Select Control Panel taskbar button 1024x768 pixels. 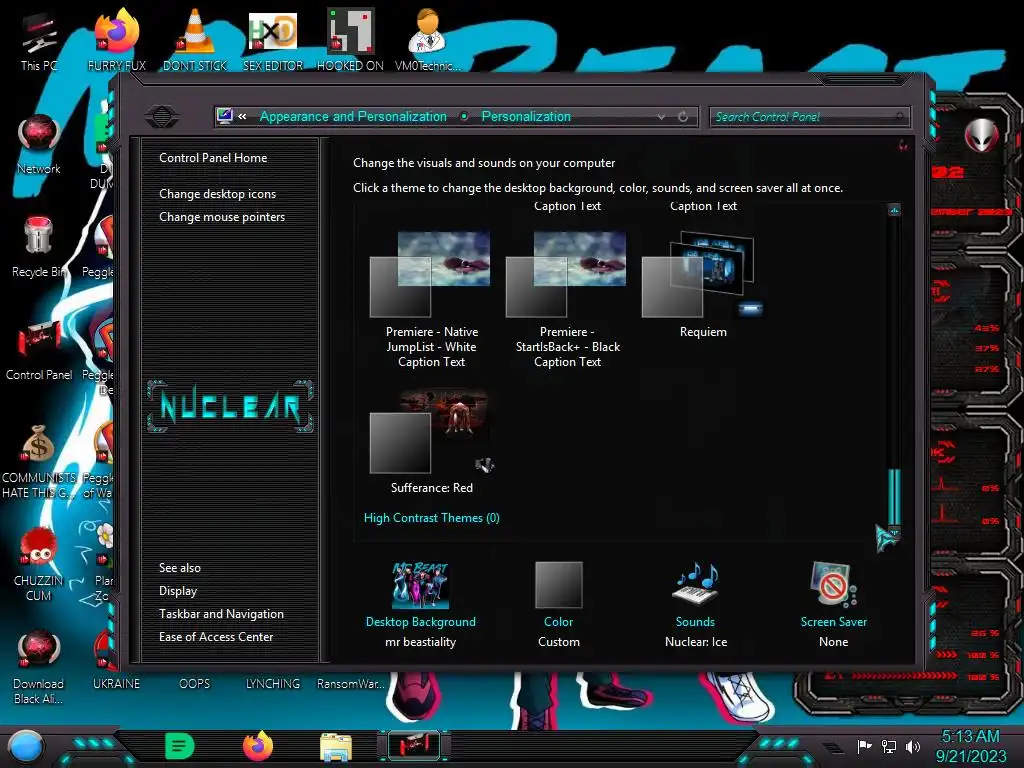pyautogui.click(x=414, y=746)
